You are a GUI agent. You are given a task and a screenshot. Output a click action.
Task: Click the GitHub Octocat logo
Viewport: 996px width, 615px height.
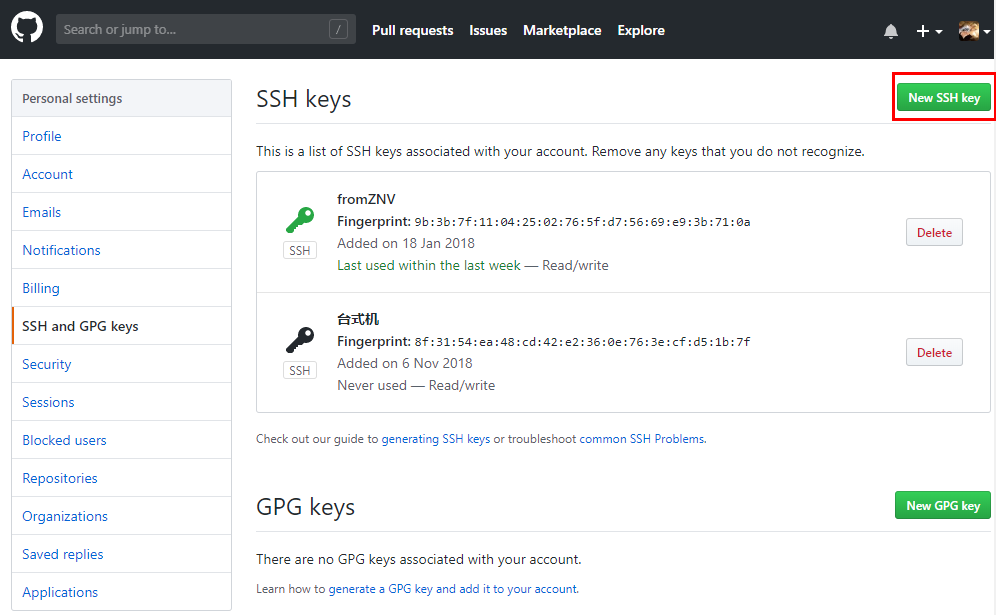pyautogui.click(x=27, y=28)
